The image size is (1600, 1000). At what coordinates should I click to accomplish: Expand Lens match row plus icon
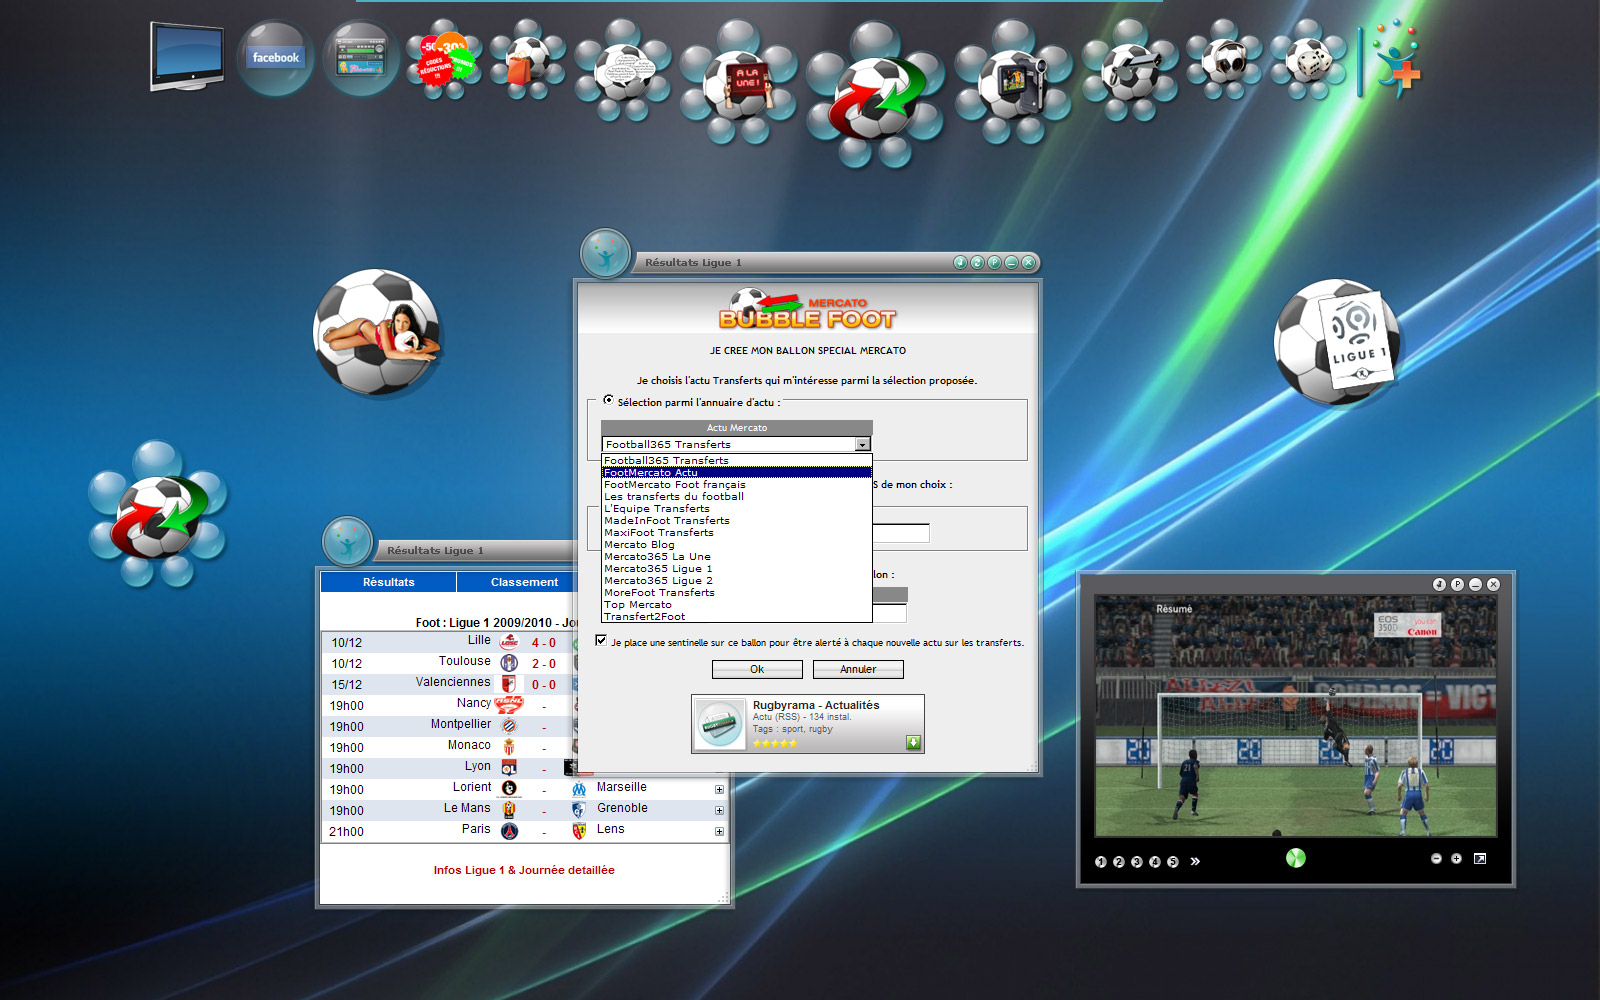tap(719, 831)
